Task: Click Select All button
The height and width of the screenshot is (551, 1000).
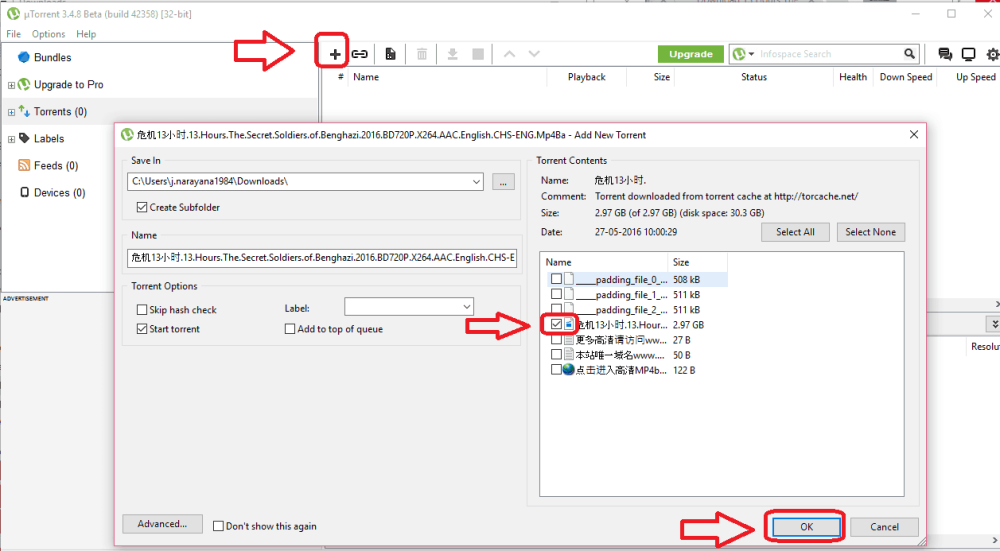Action: pos(795,232)
